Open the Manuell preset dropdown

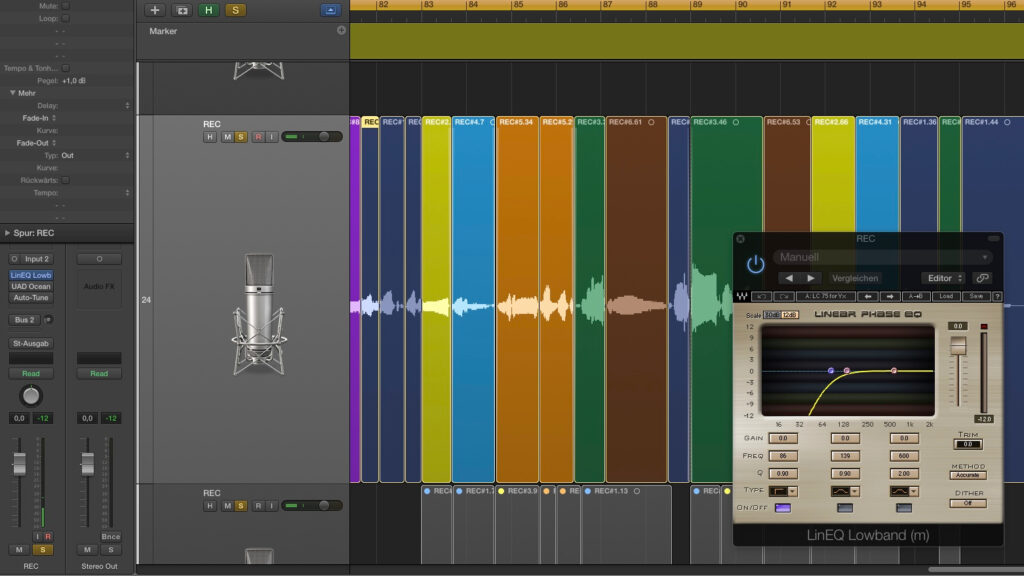[x=883, y=257]
